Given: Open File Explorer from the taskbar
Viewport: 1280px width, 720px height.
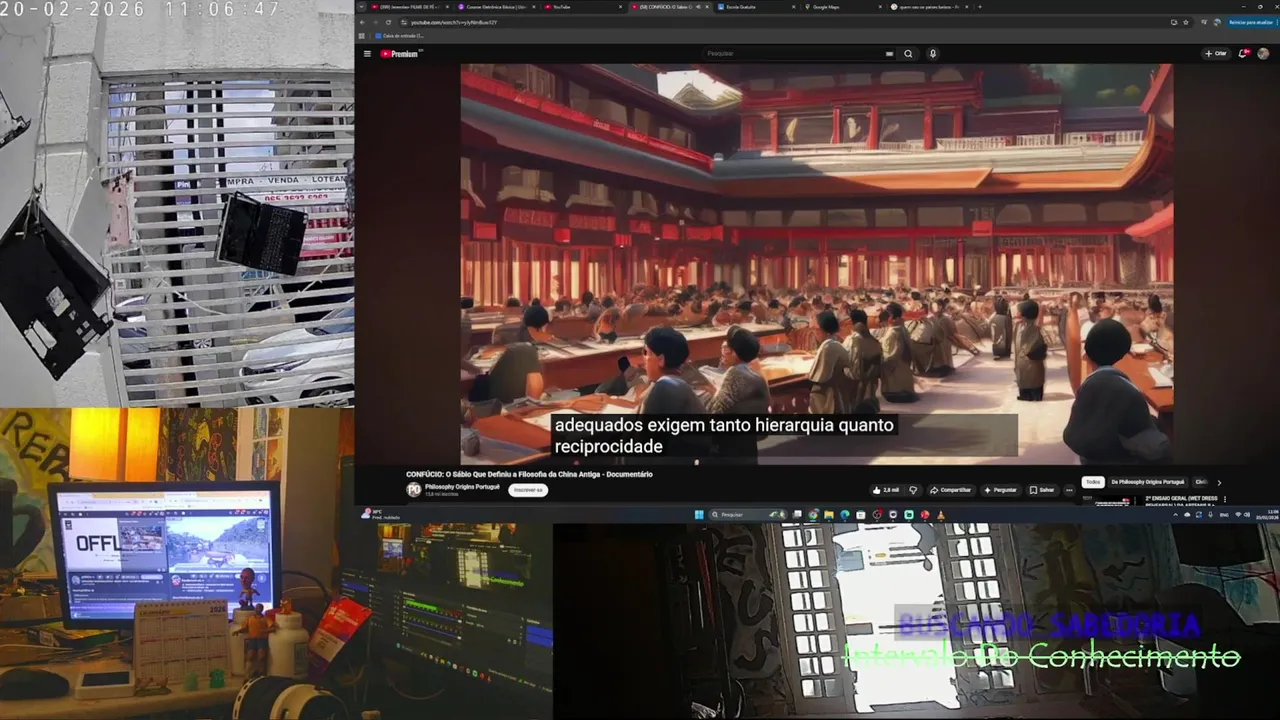Looking at the screenshot, I should click(x=829, y=515).
